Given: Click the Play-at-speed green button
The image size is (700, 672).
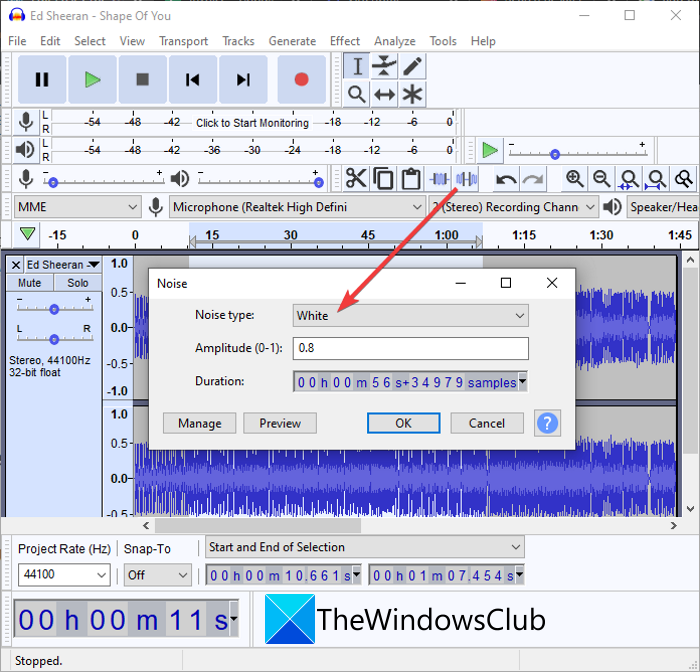Looking at the screenshot, I should [x=490, y=150].
